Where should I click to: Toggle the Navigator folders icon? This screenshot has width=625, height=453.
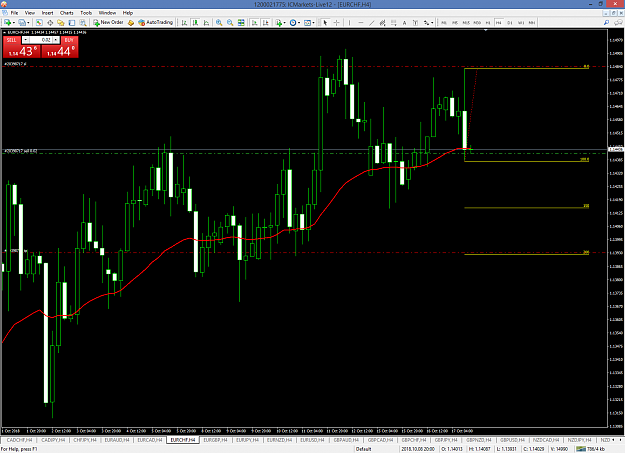coord(61,23)
